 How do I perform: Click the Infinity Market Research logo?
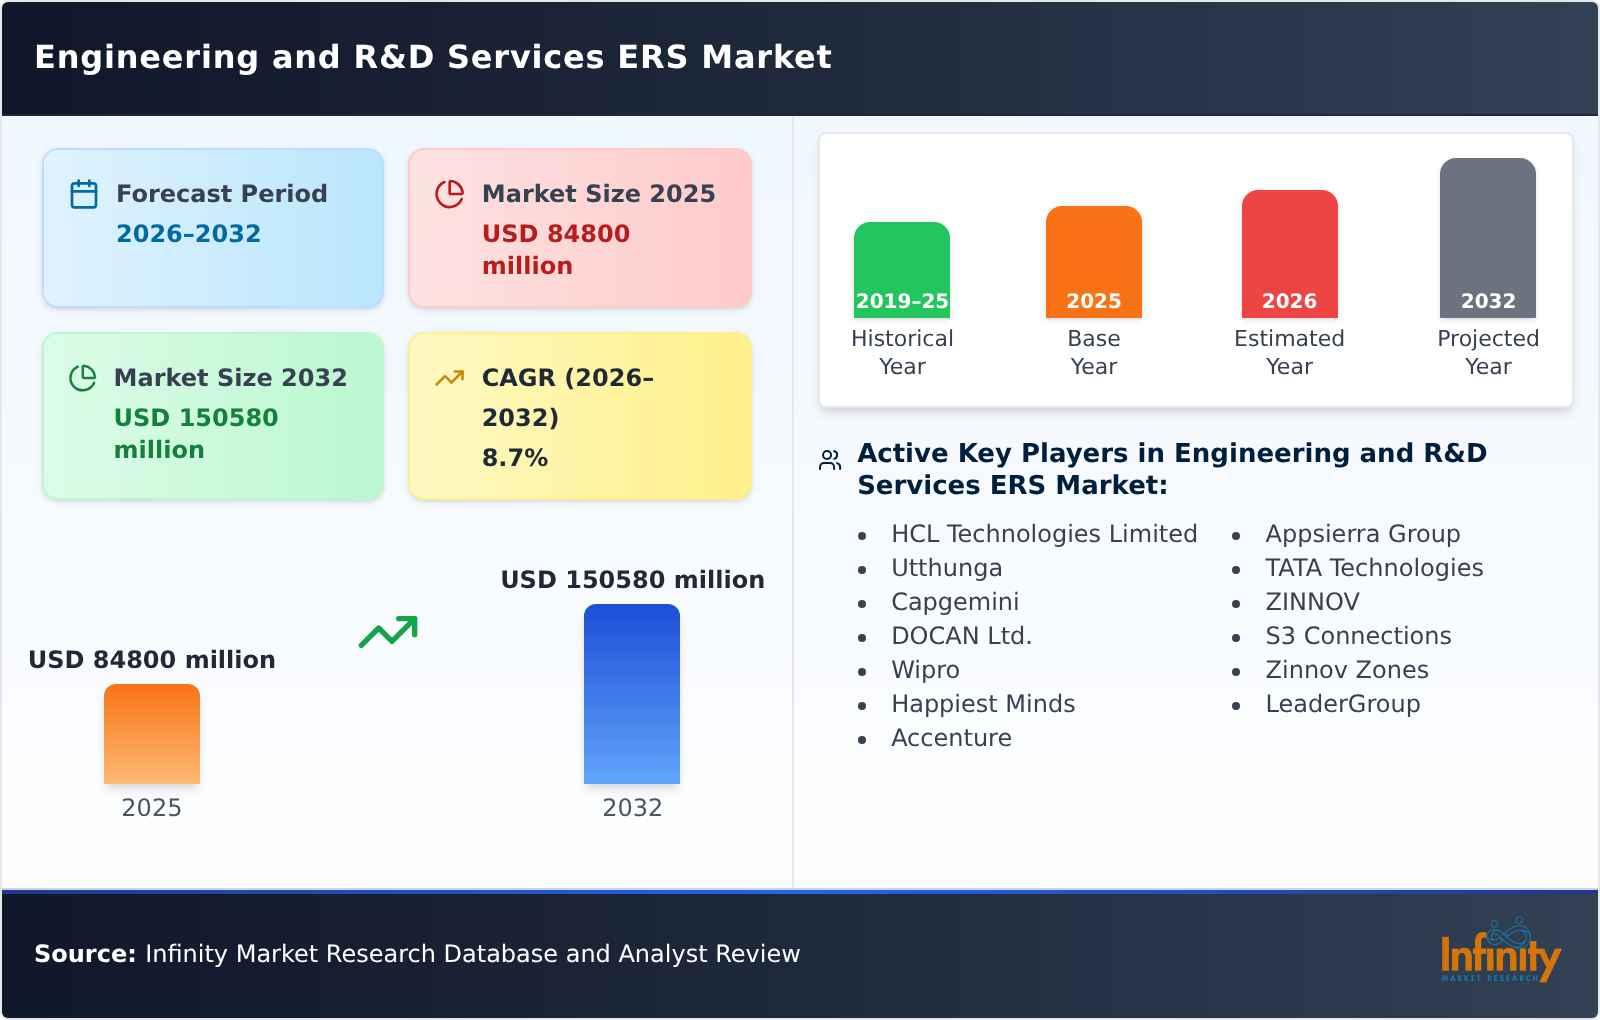tap(1502, 950)
